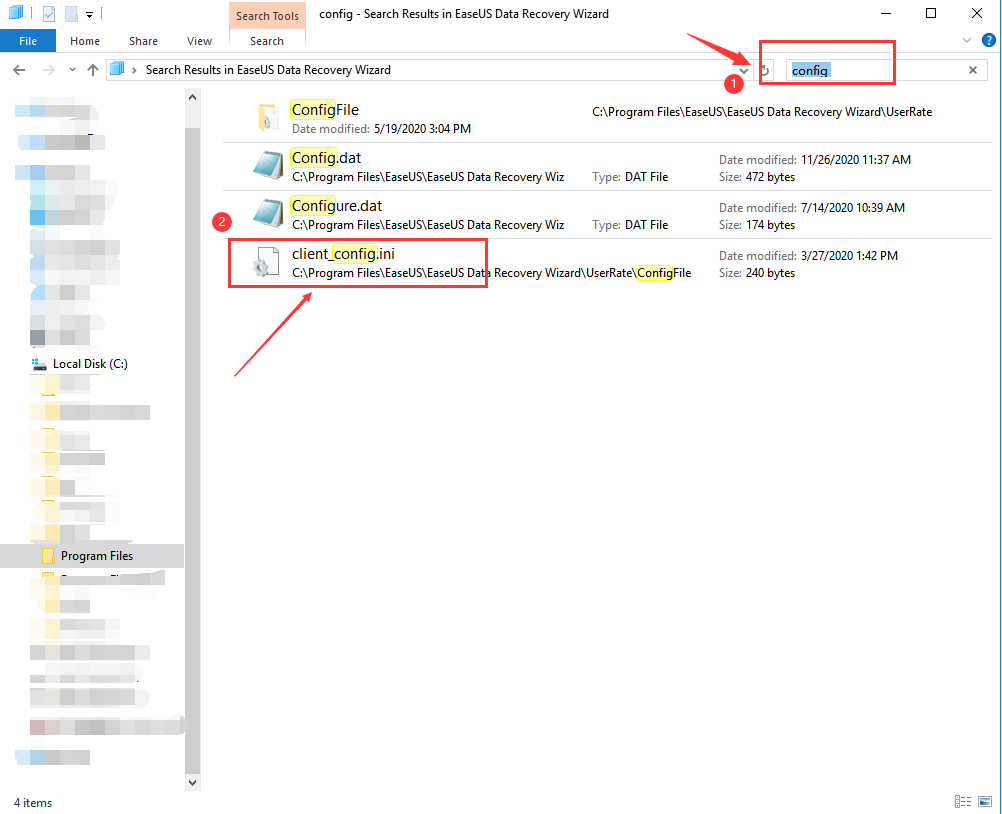The width and height of the screenshot is (1002, 814).
Task: Select the Configure.dat file icon
Action: (268, 213)
